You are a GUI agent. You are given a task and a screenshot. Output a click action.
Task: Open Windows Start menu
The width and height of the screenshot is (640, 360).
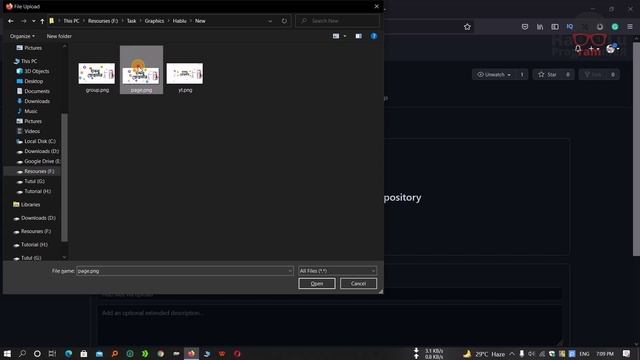click(7, 354)
